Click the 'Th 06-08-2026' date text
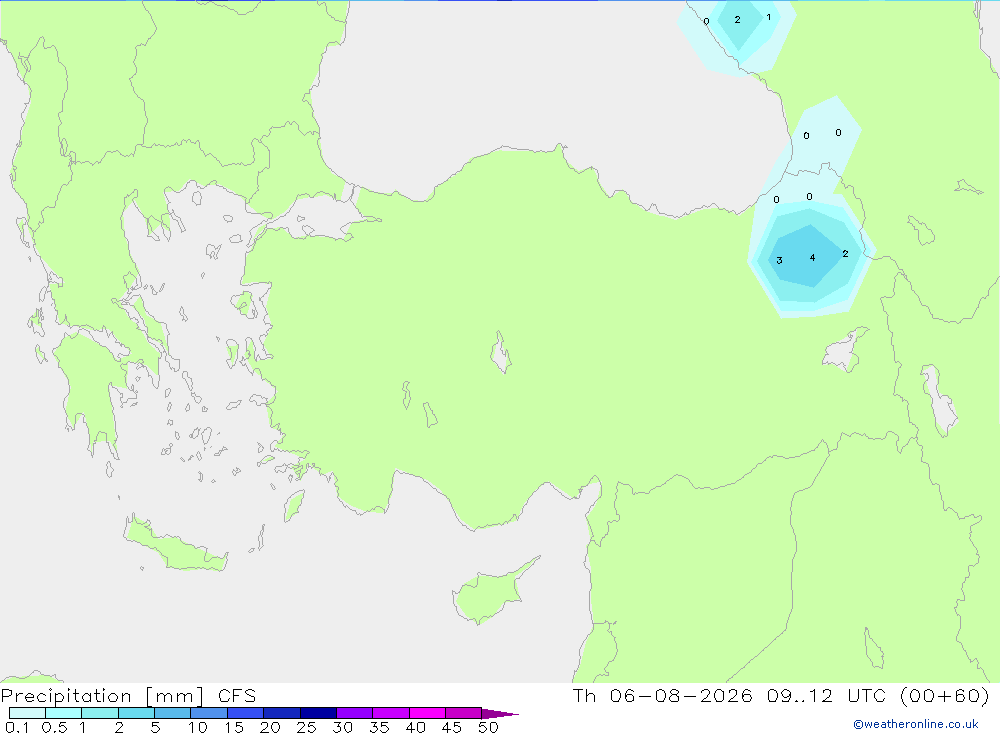This screenshot has width=1000, height=733. pyautogui.click(x=662, y=695)
